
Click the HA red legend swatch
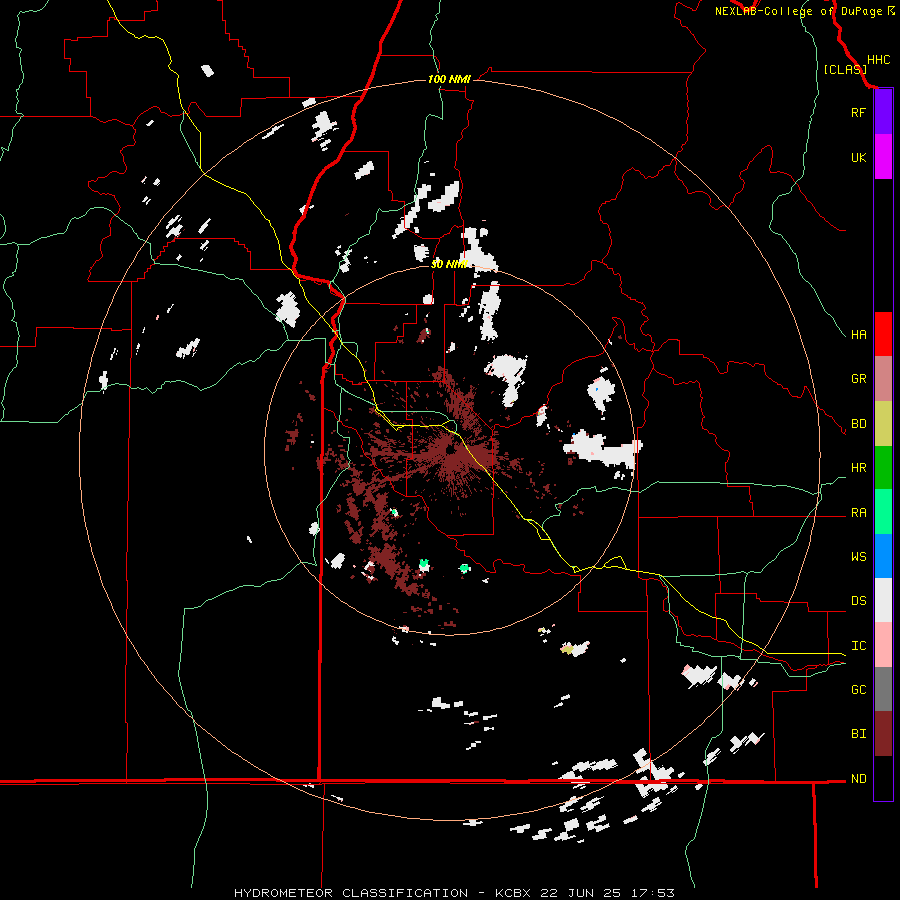pyautogui.click(x=883, y=334)
